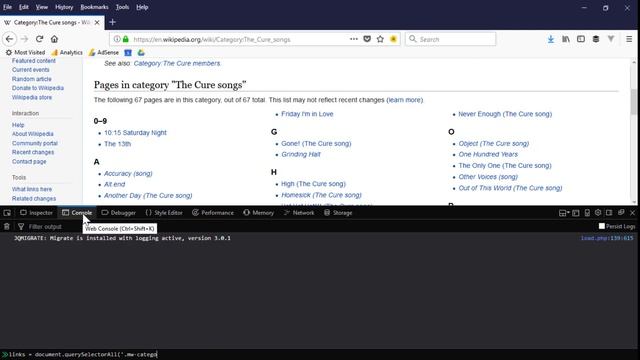Close the developer tools panel
This screenshot has width=640, height=360.
tap(632, 213)
